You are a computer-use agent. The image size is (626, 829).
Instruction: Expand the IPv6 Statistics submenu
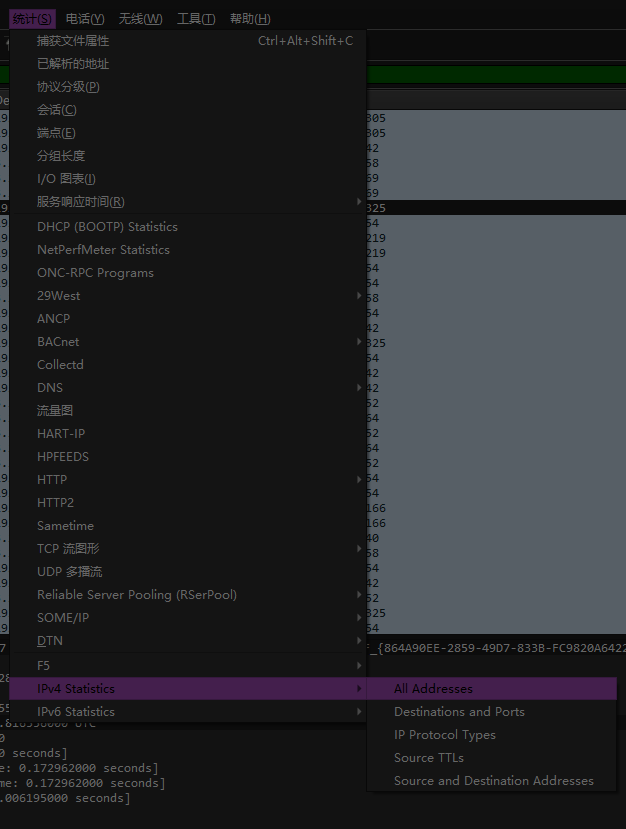click(x=76, y=712)
